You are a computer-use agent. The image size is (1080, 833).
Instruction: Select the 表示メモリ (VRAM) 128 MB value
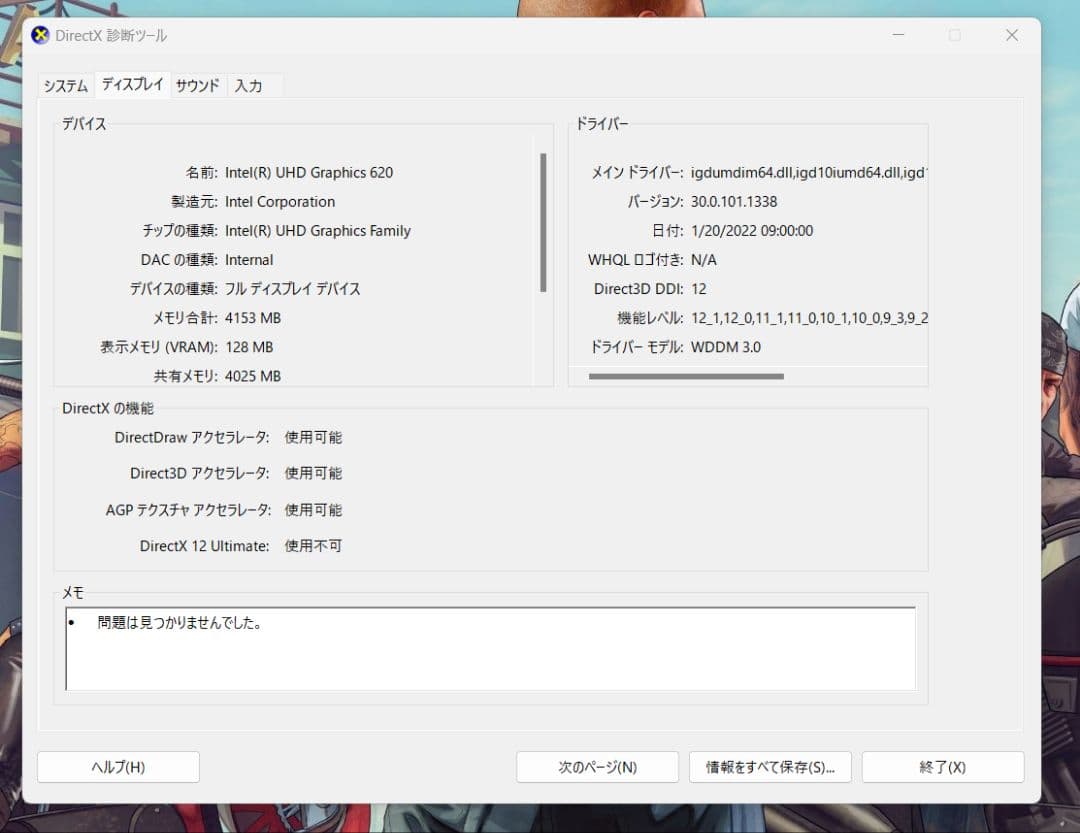[x=248, y=347]
